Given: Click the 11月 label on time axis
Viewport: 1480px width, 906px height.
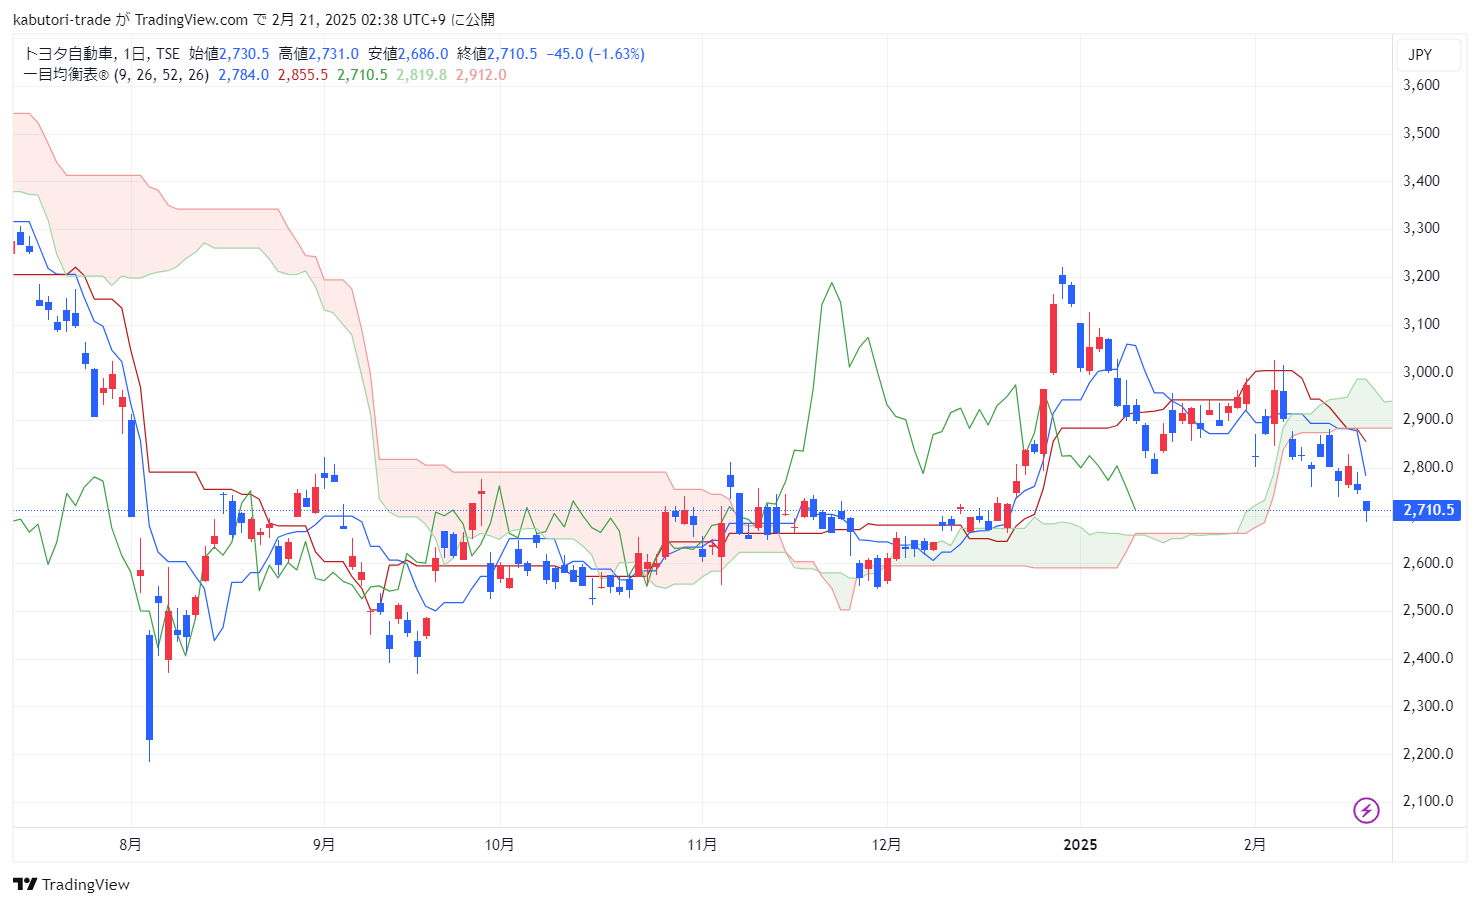Looking at the screenshot, I should 702,845.
